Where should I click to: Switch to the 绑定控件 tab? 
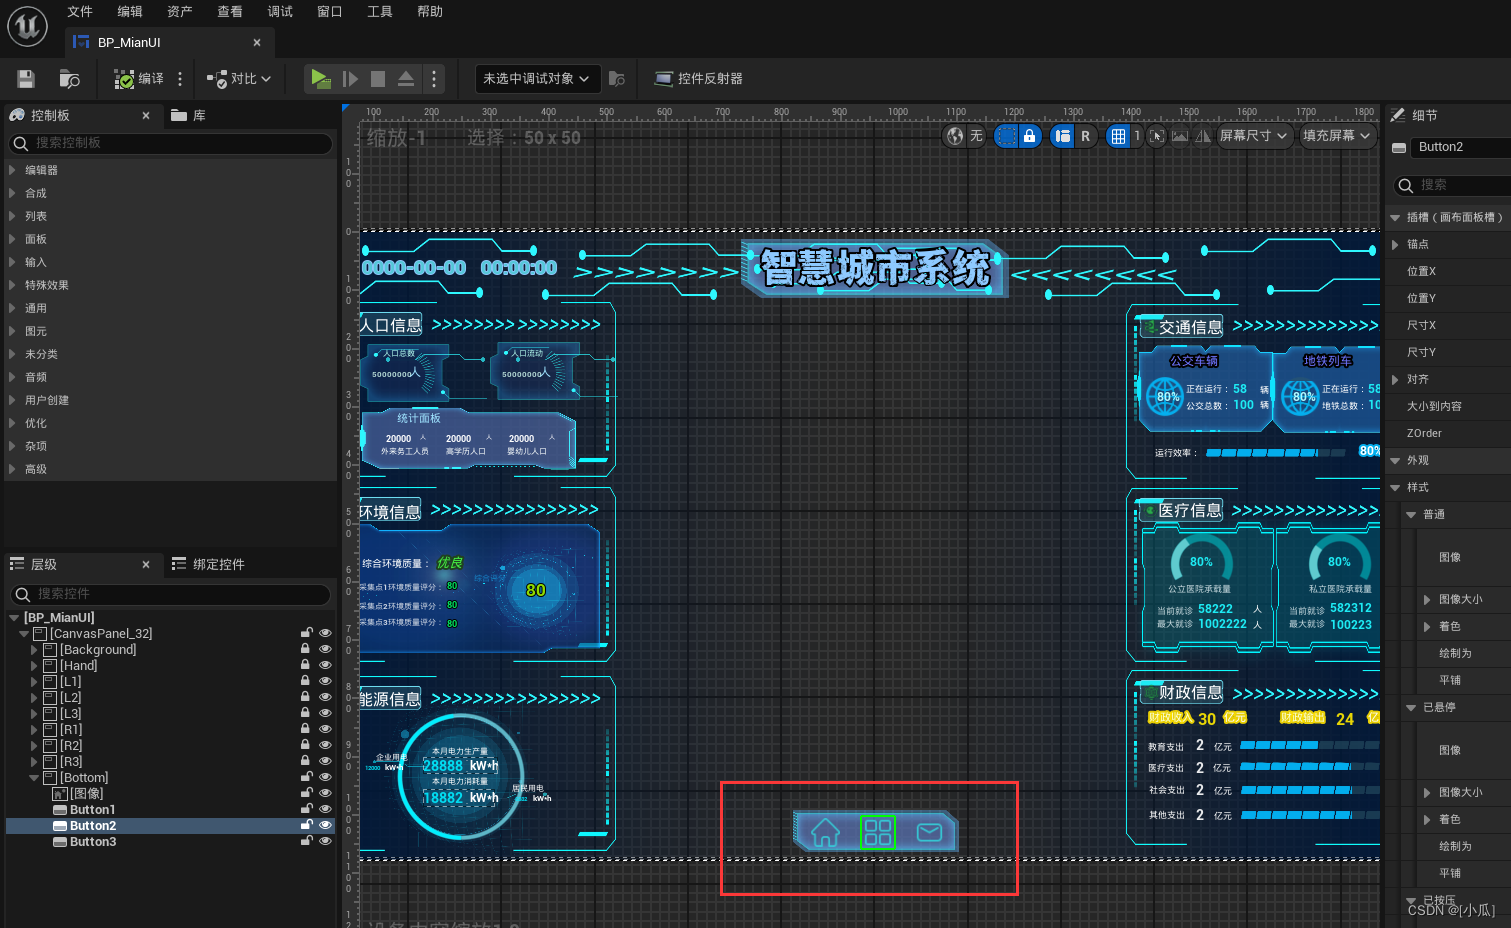click(x=208, y=565)
